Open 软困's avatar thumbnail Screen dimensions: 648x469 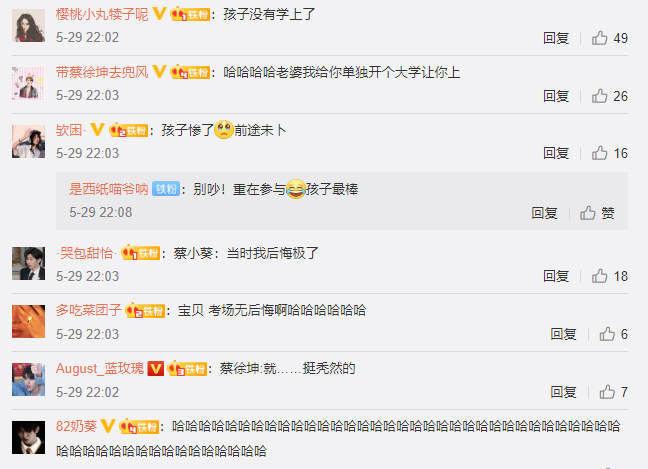(29, 142)
